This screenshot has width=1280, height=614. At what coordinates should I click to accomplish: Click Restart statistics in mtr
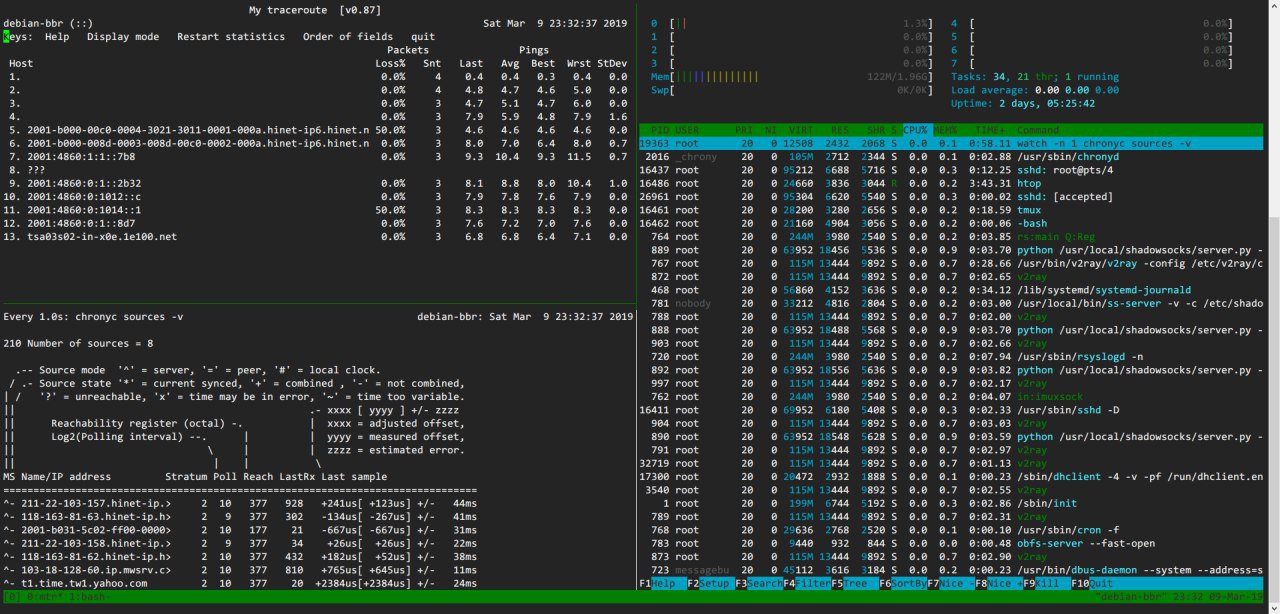[230, 37]
